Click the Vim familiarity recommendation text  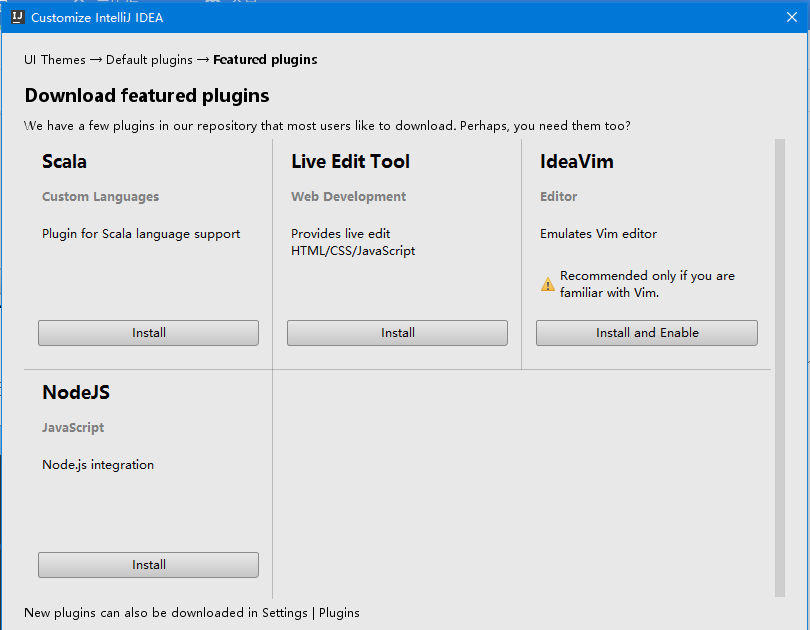tap(647, 284)
